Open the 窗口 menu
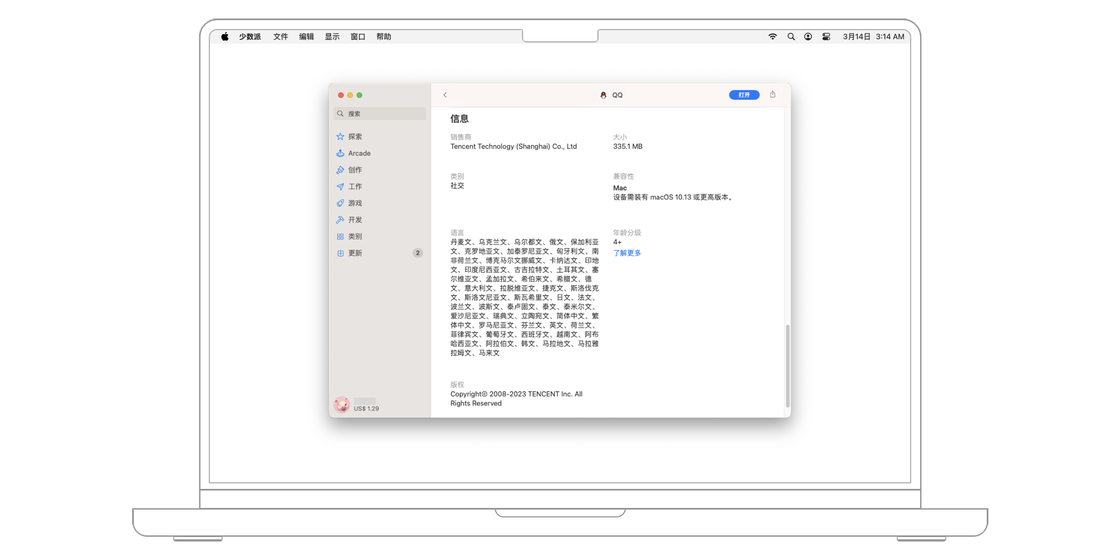 click(x=358, y=36)
